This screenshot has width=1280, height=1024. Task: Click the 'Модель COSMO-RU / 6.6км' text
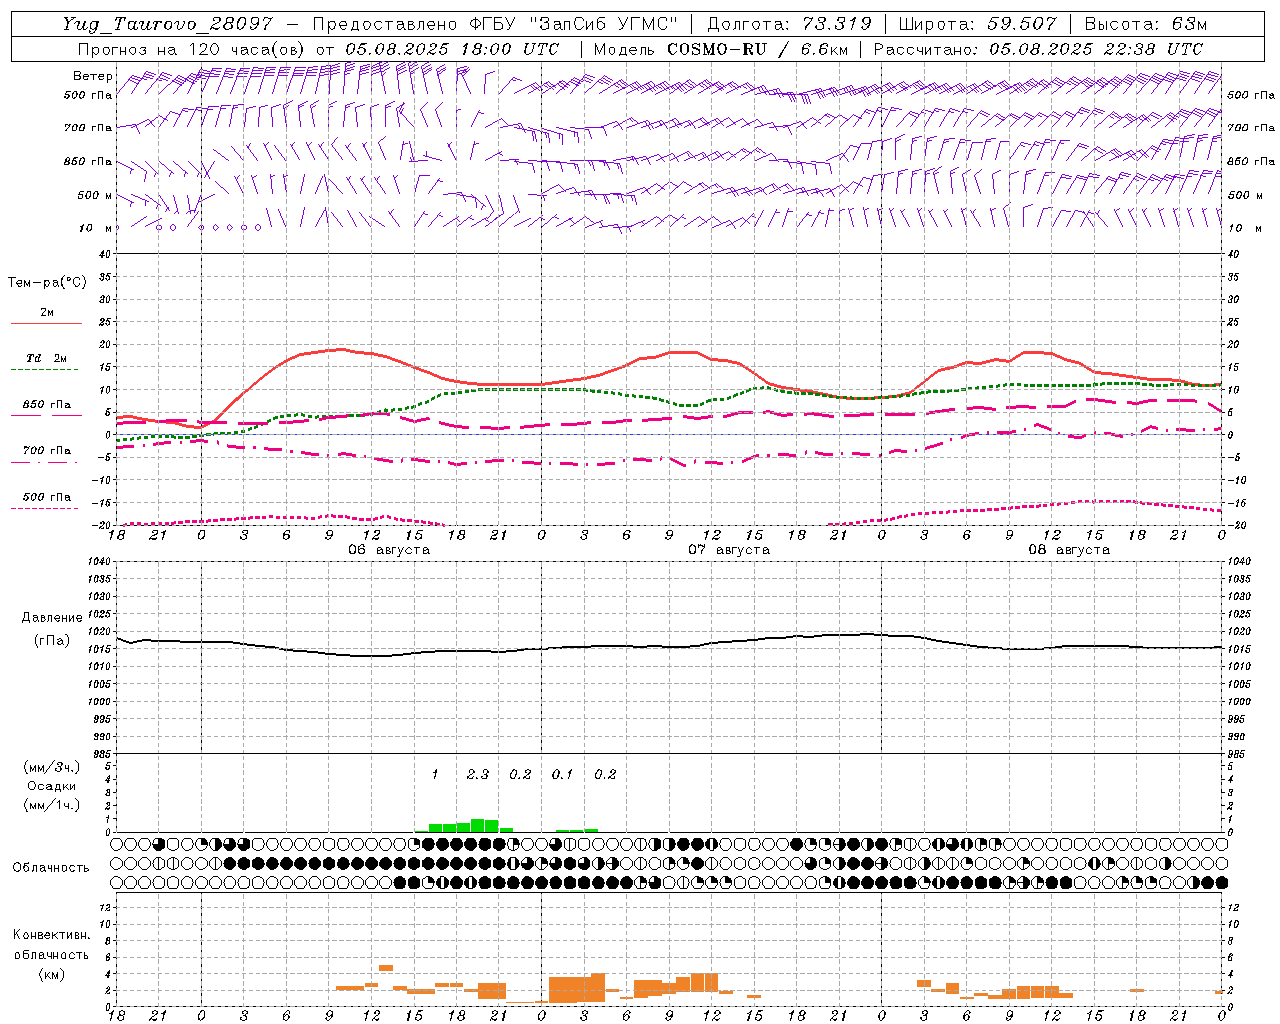pos(720,49)
